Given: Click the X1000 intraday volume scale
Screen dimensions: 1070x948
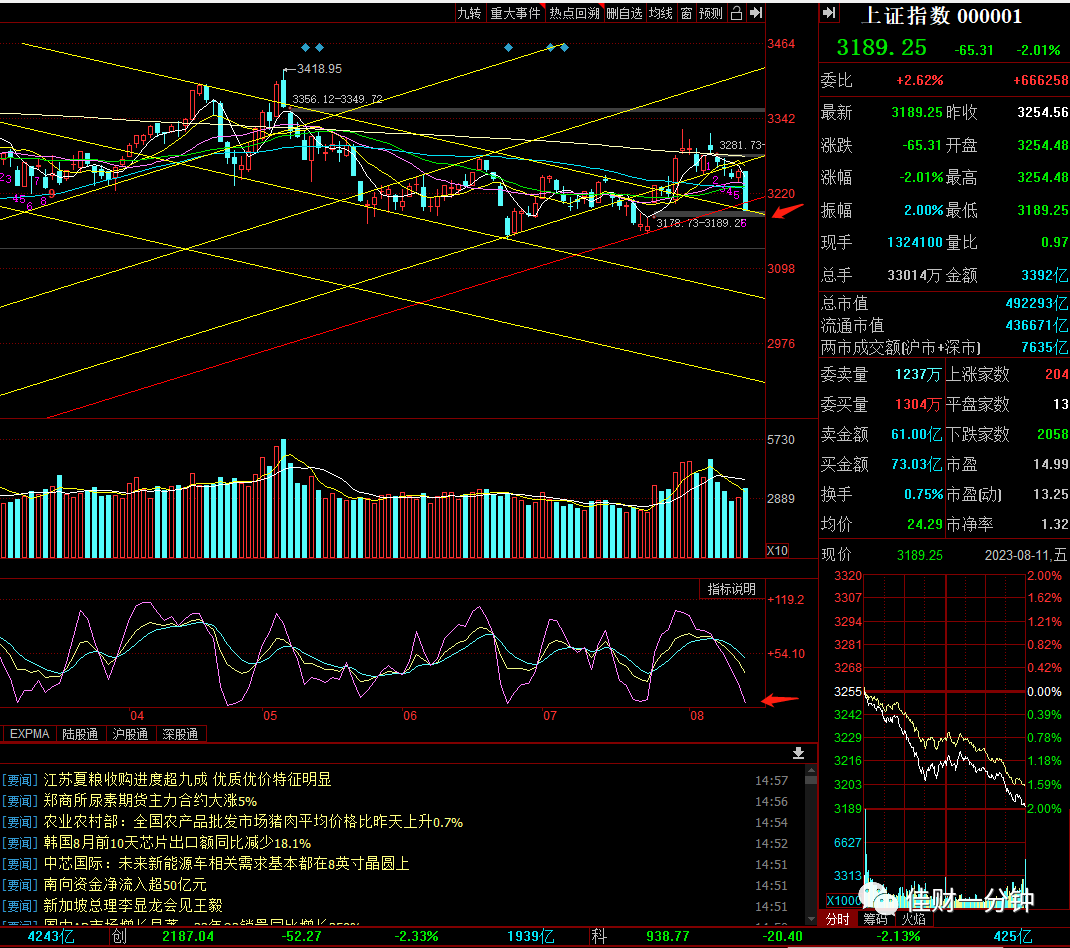Looking at the screenshot, I should pyautogui.click(x=844, y=900).
